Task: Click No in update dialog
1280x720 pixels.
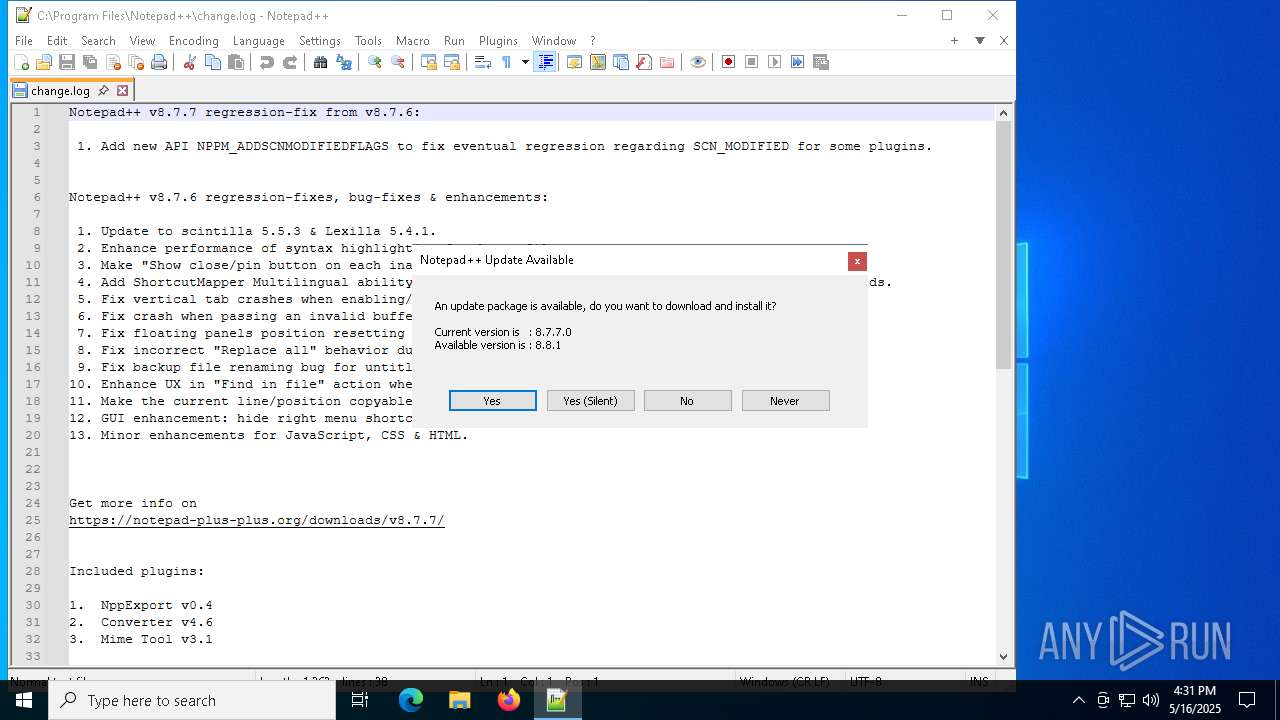Action: click(687, 401)
